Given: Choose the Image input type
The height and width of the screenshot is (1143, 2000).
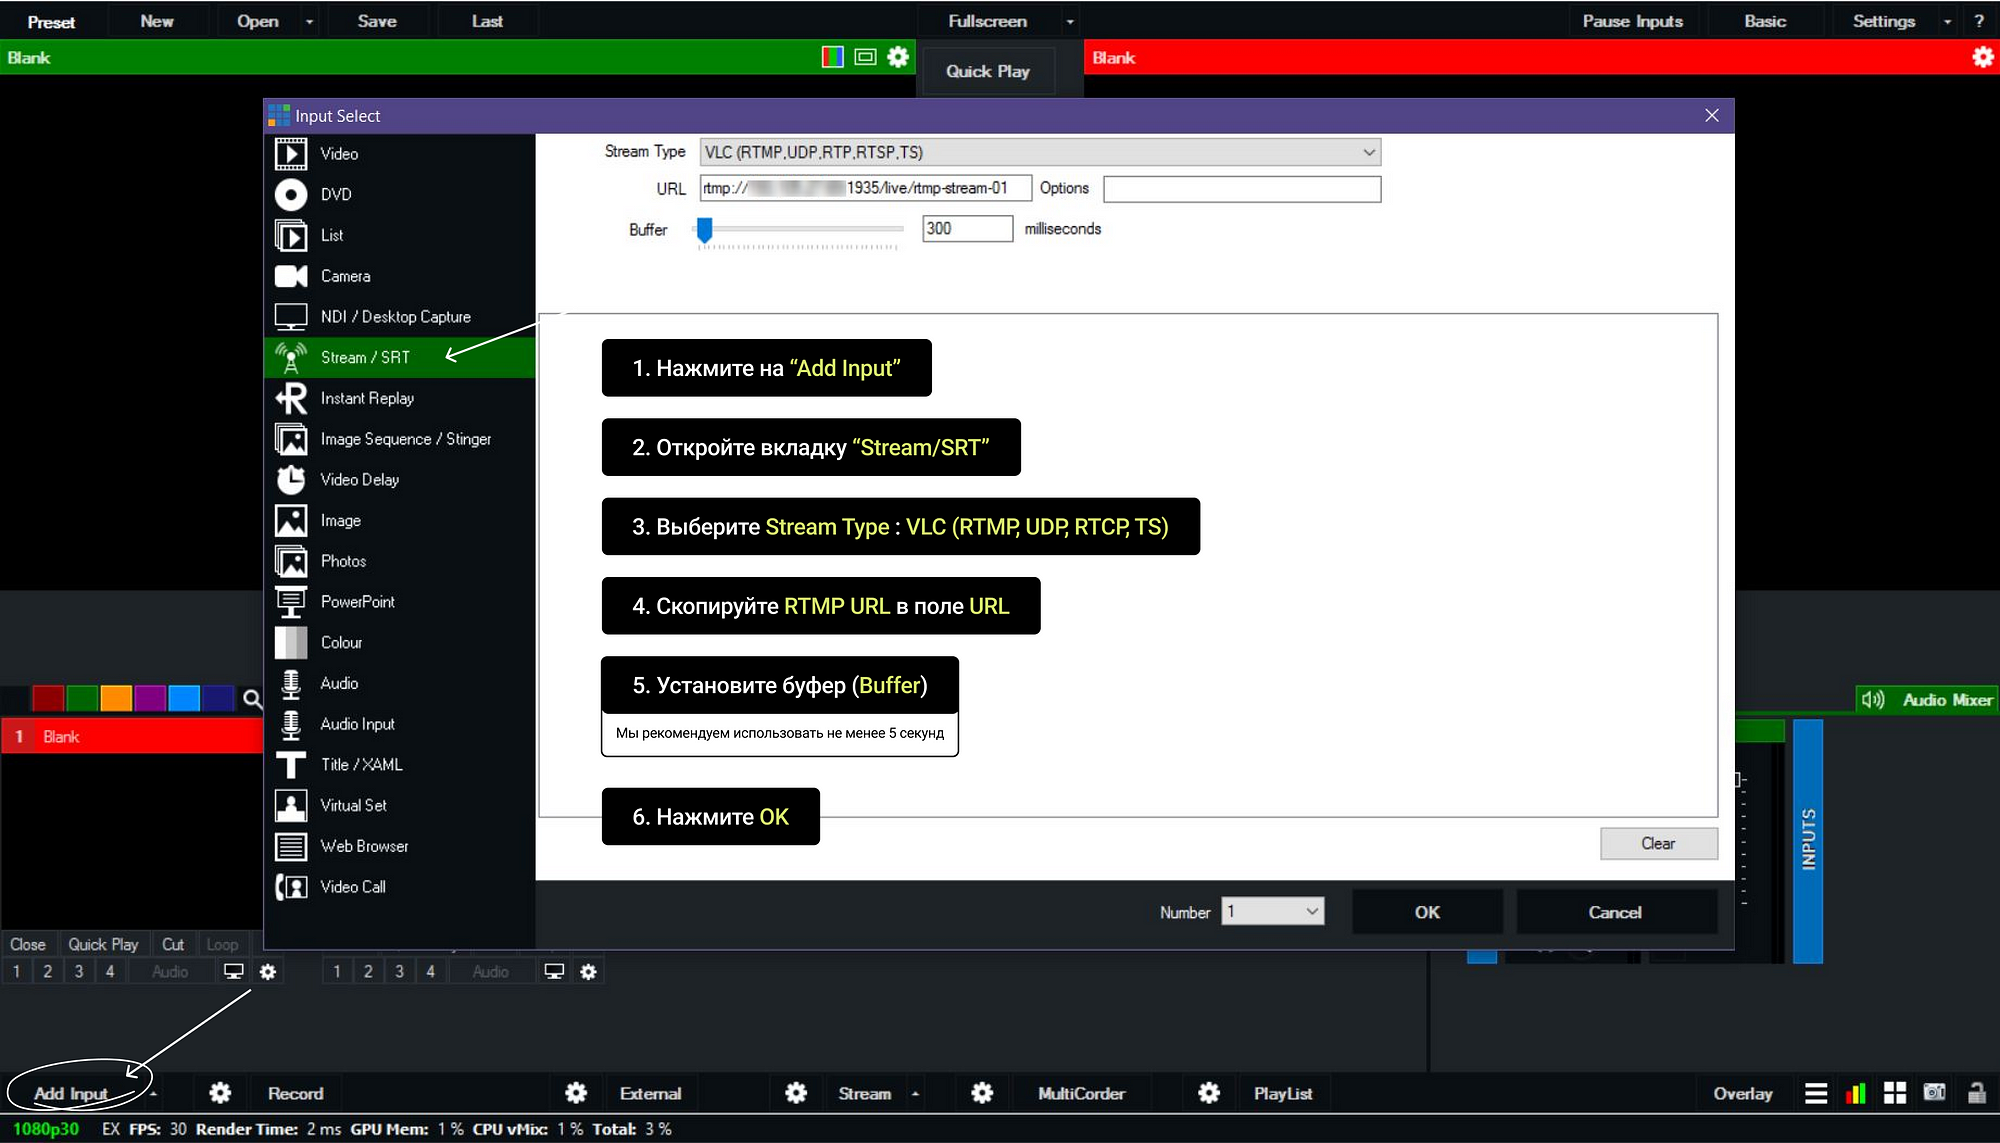Looking at the screenshot, I should pos(399,521).
